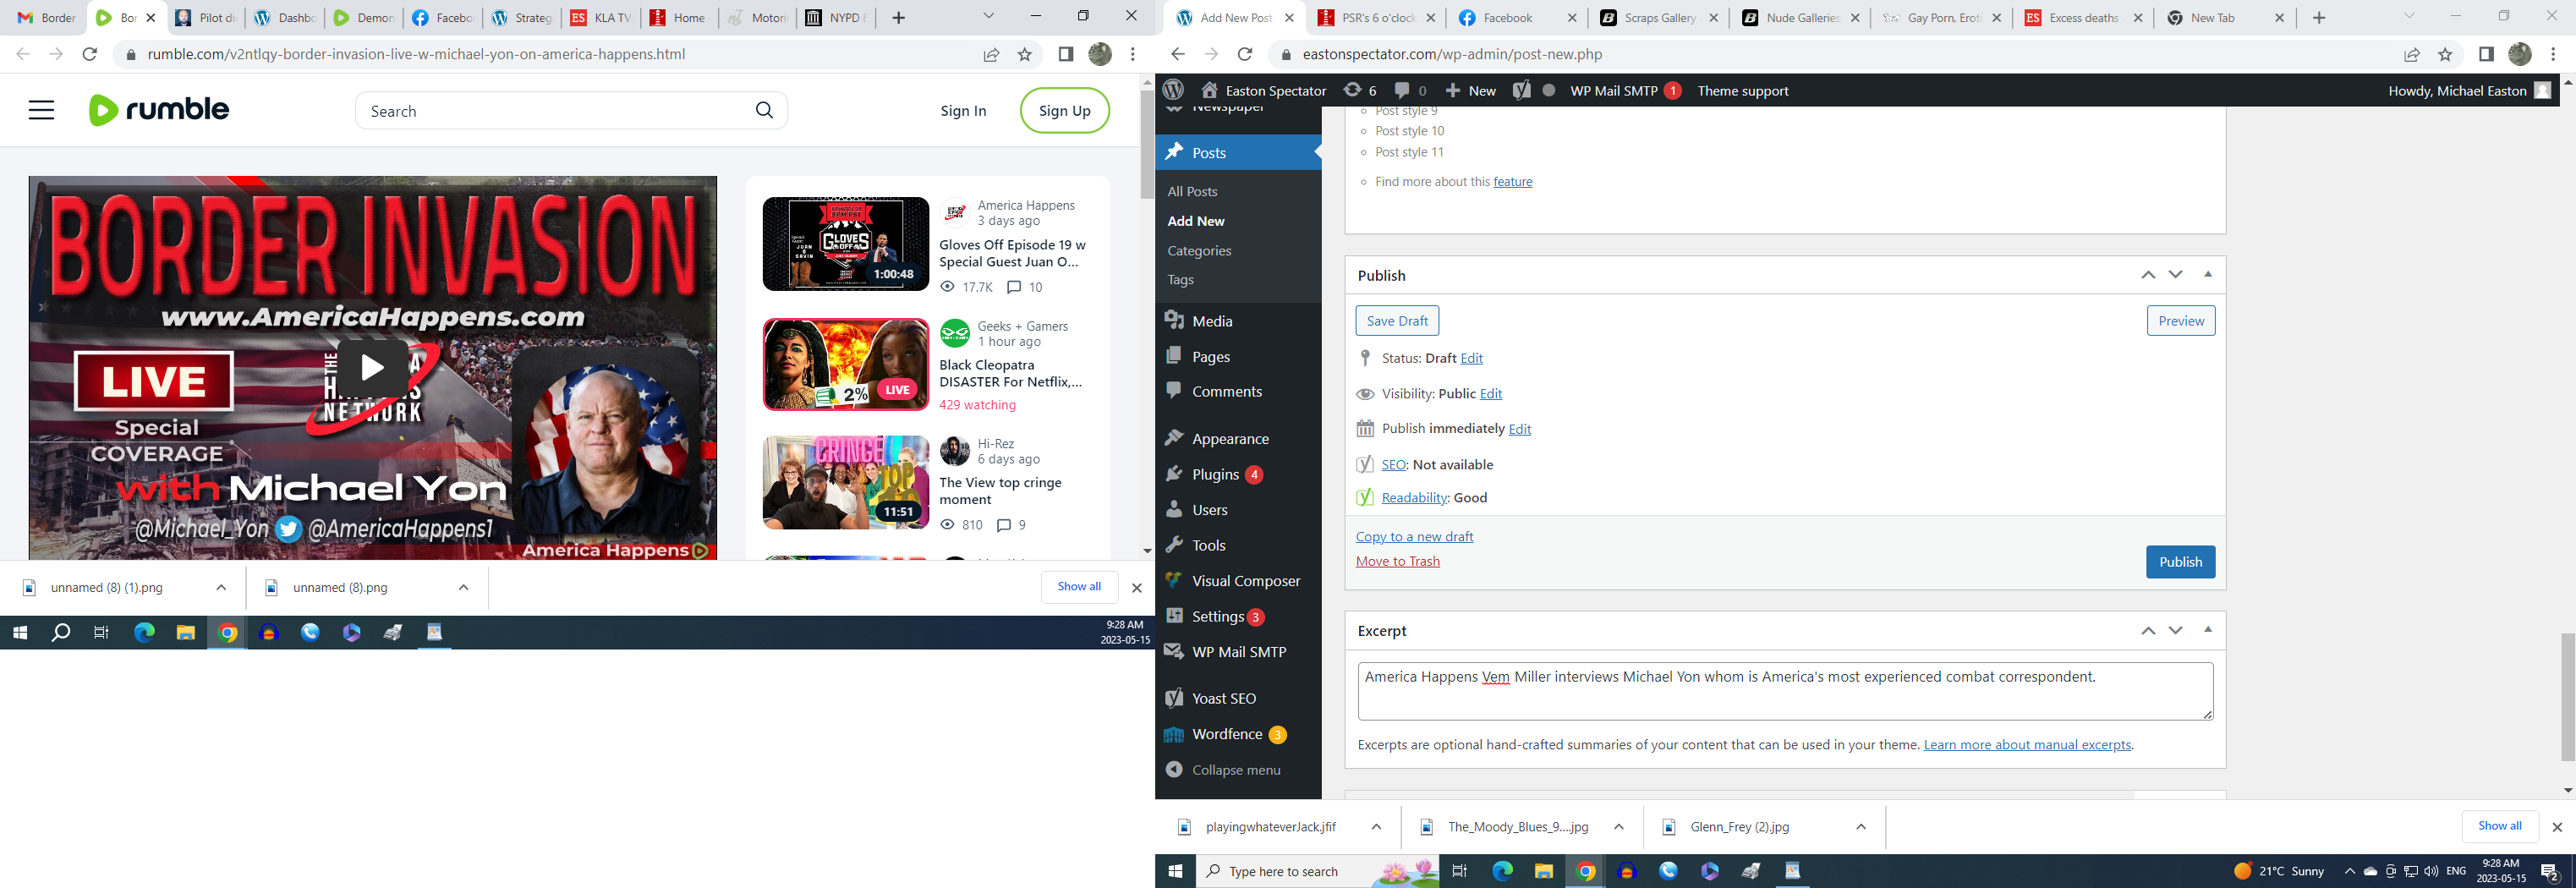Open the Plugins menu in sidebar
Viewport: 2576px width, 888px height.
(1215, 474)
